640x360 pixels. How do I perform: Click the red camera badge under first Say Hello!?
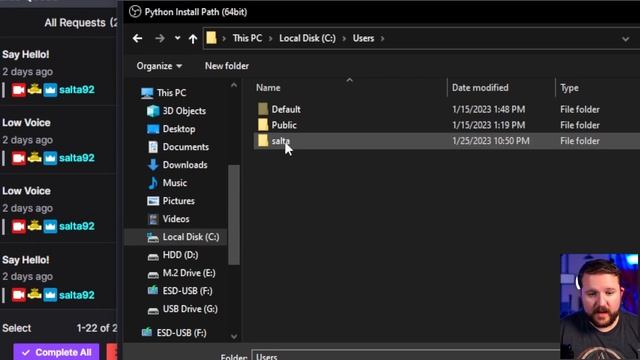pyautogui.click(x=18, y=90)
